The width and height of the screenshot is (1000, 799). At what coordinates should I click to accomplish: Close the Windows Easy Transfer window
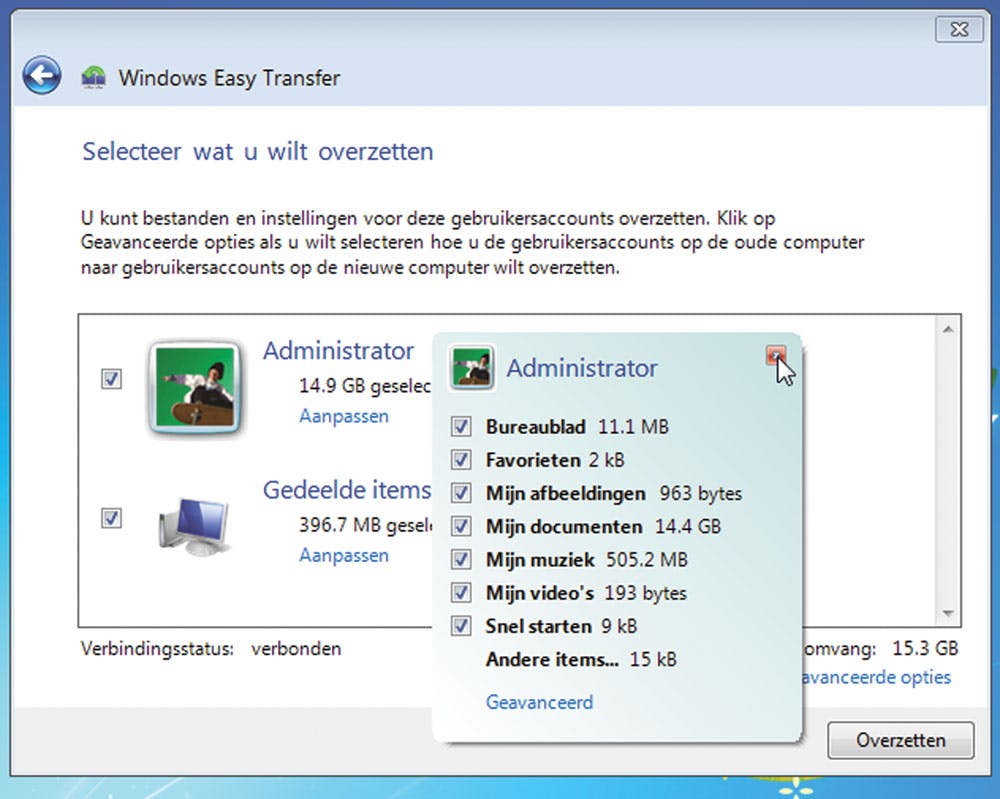[x=959, y=29]
